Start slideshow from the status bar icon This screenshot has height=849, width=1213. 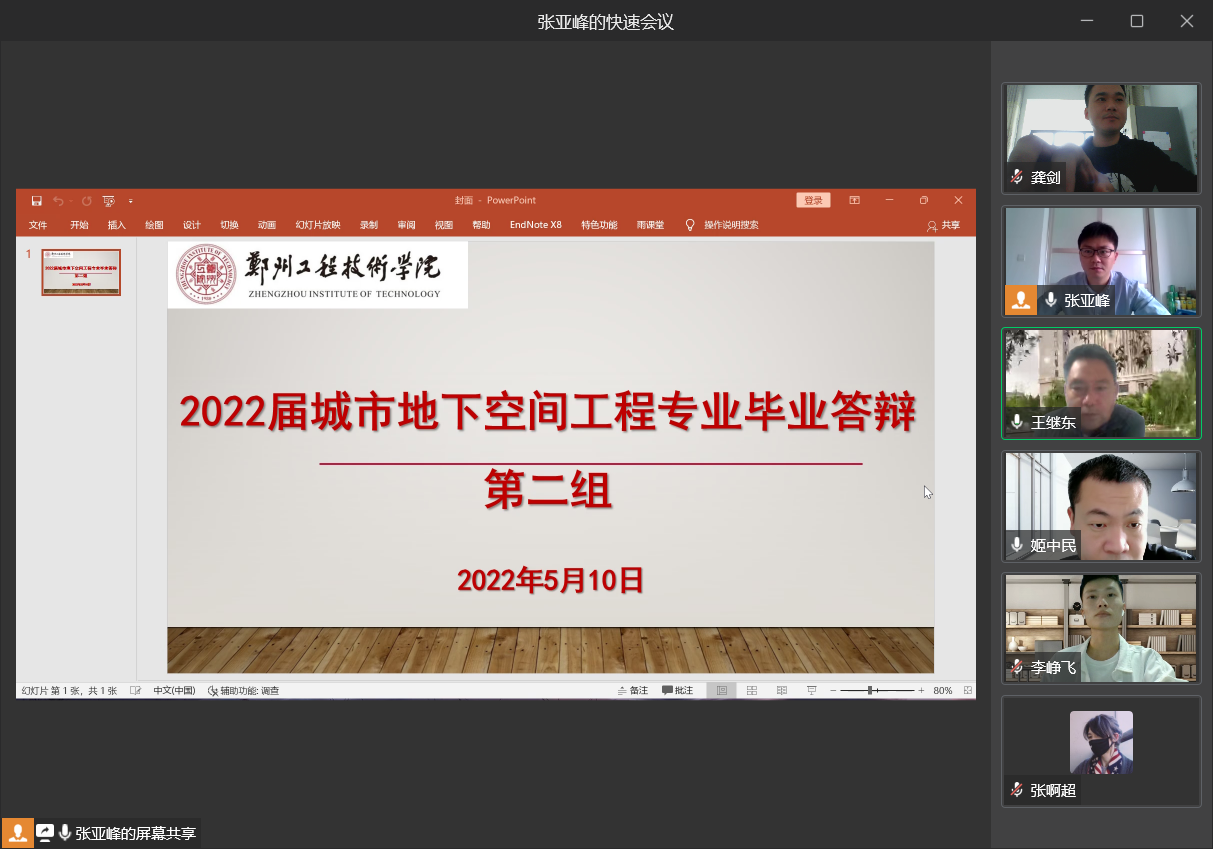(812, 691)
